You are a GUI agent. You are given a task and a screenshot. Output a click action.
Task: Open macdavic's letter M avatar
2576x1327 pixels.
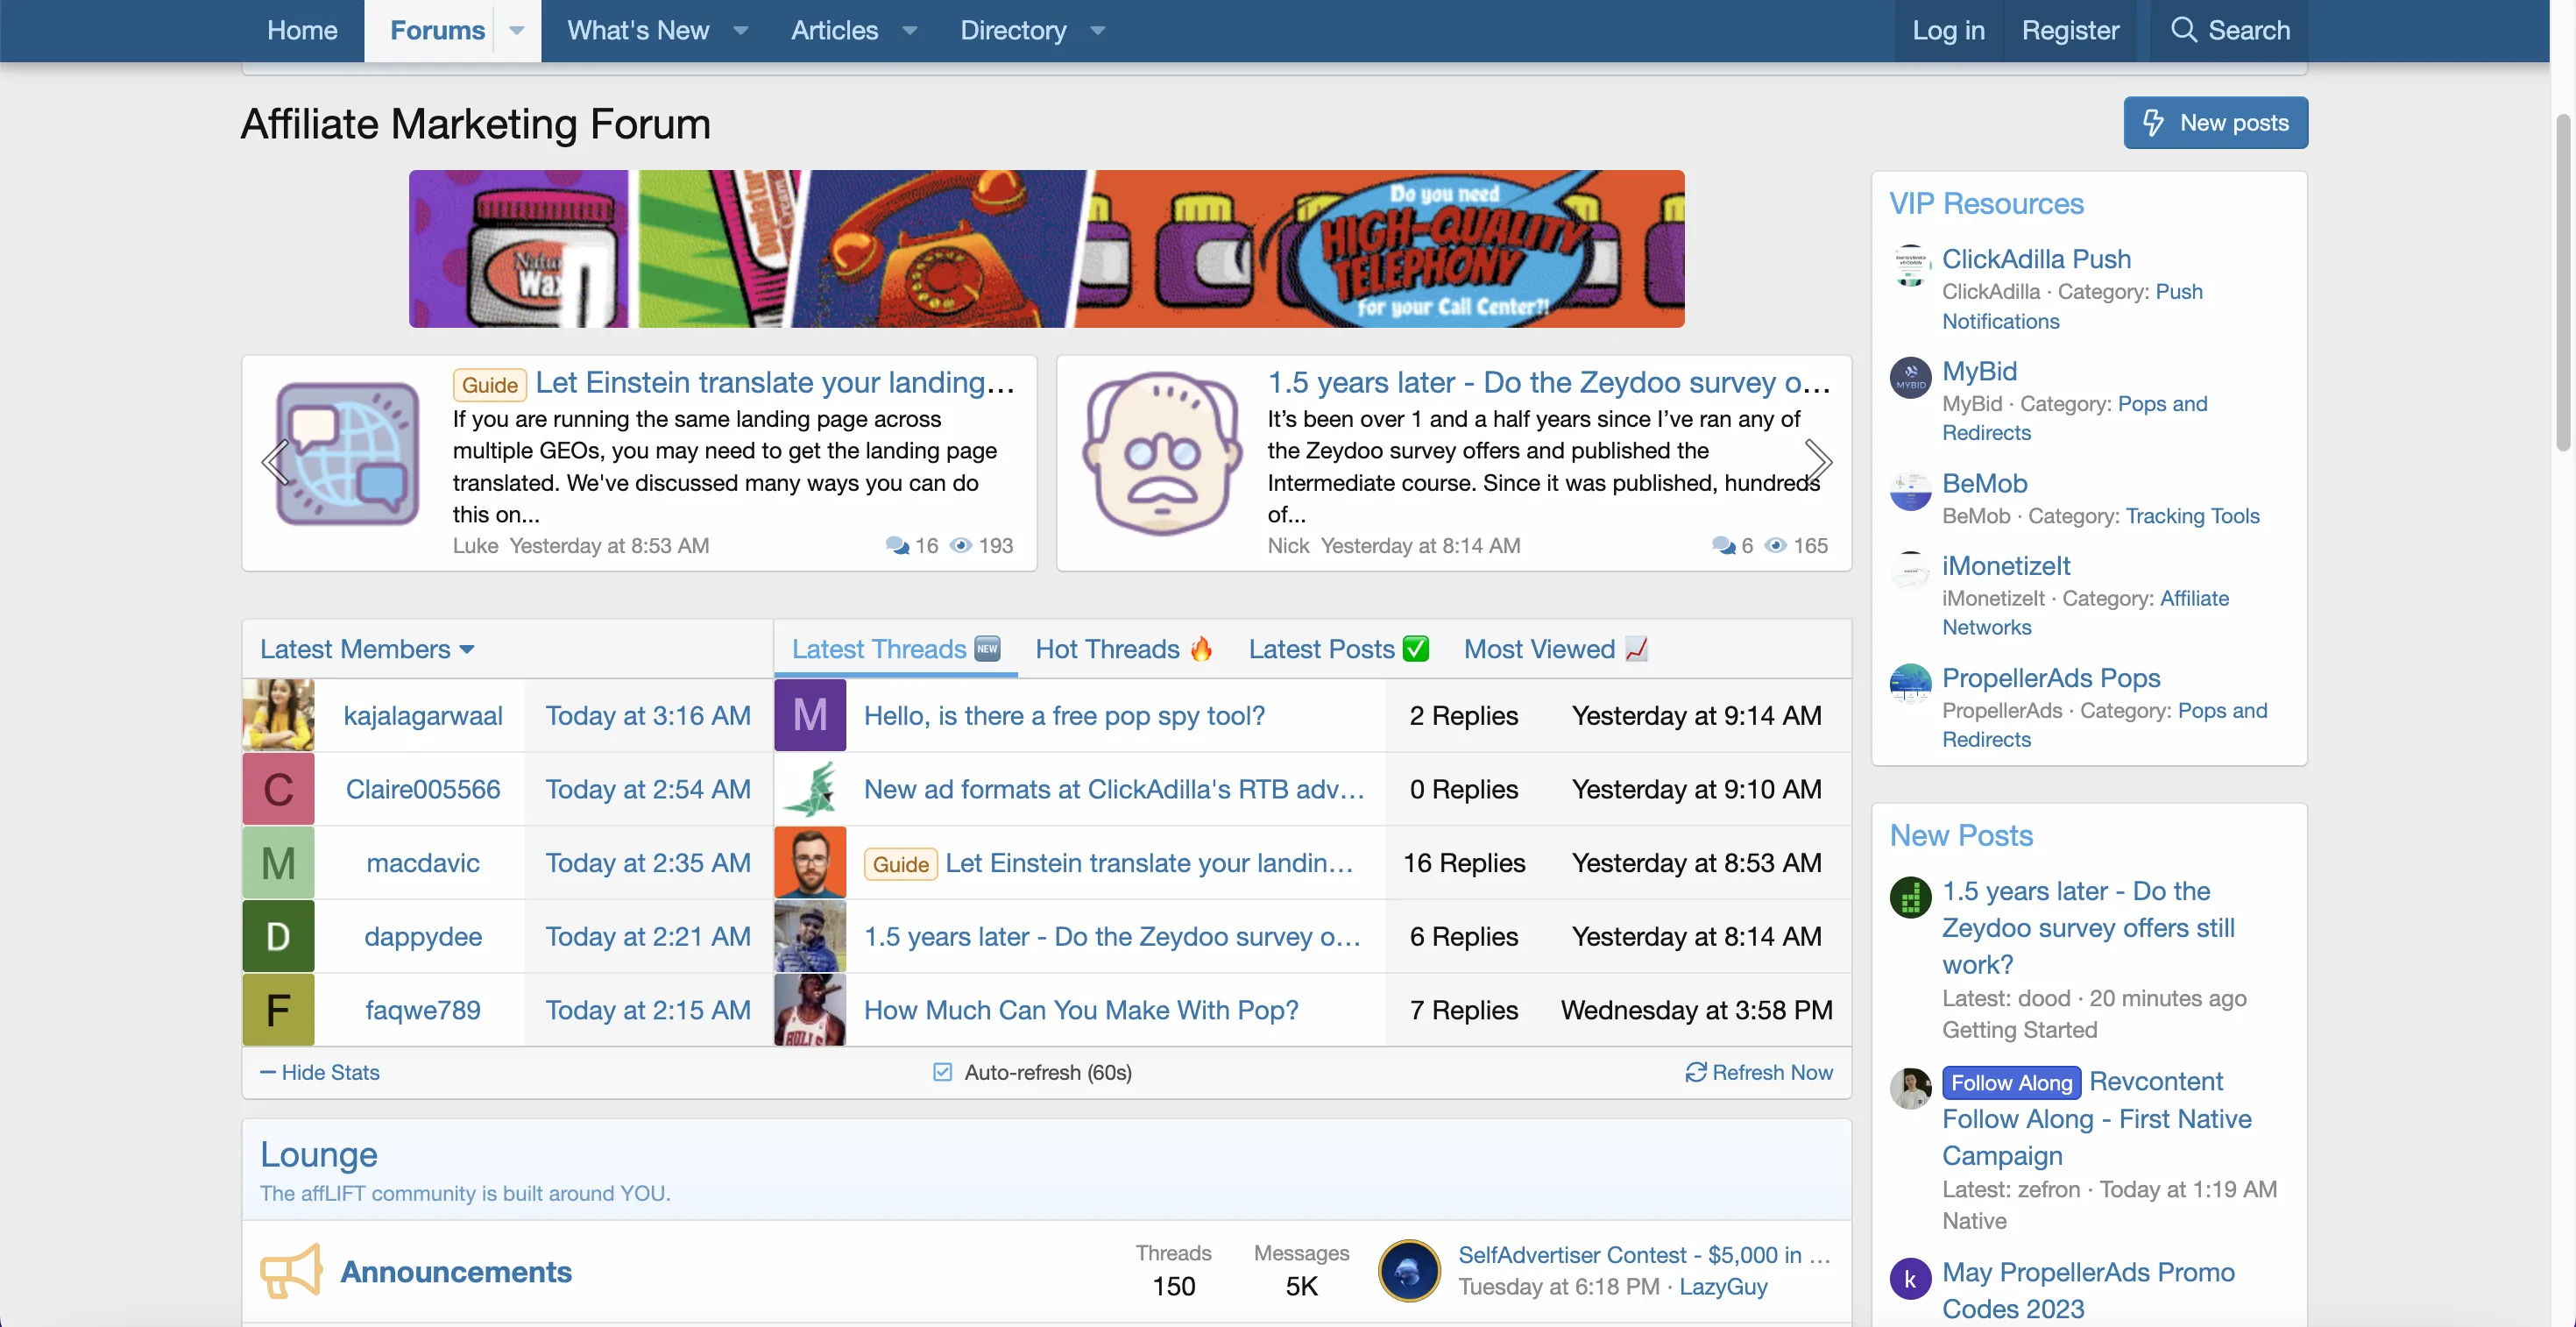tap(278, 863)
